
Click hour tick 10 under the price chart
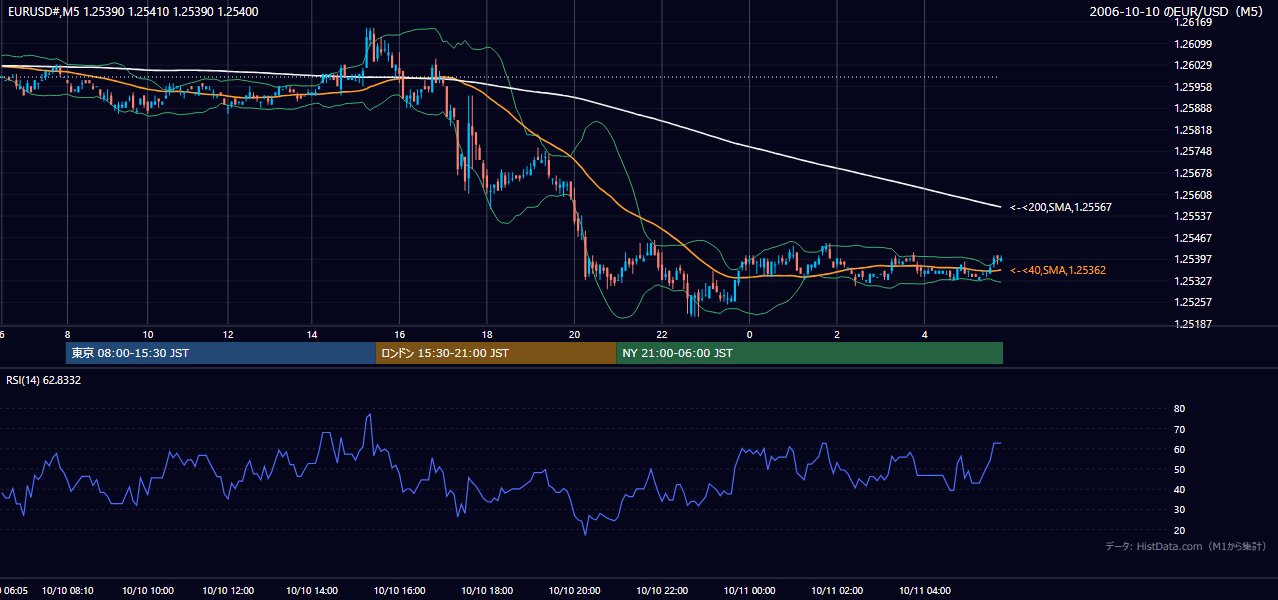click(148, 334)
